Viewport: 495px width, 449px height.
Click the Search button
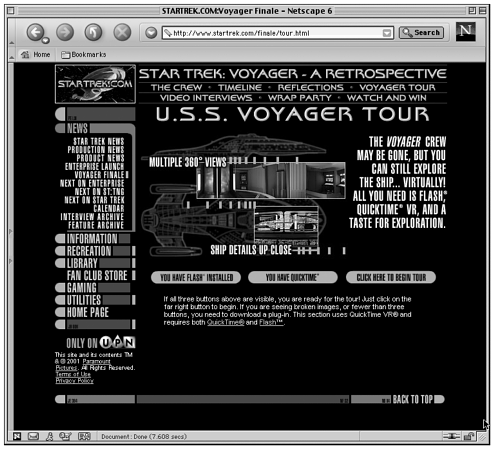(421, 33)
